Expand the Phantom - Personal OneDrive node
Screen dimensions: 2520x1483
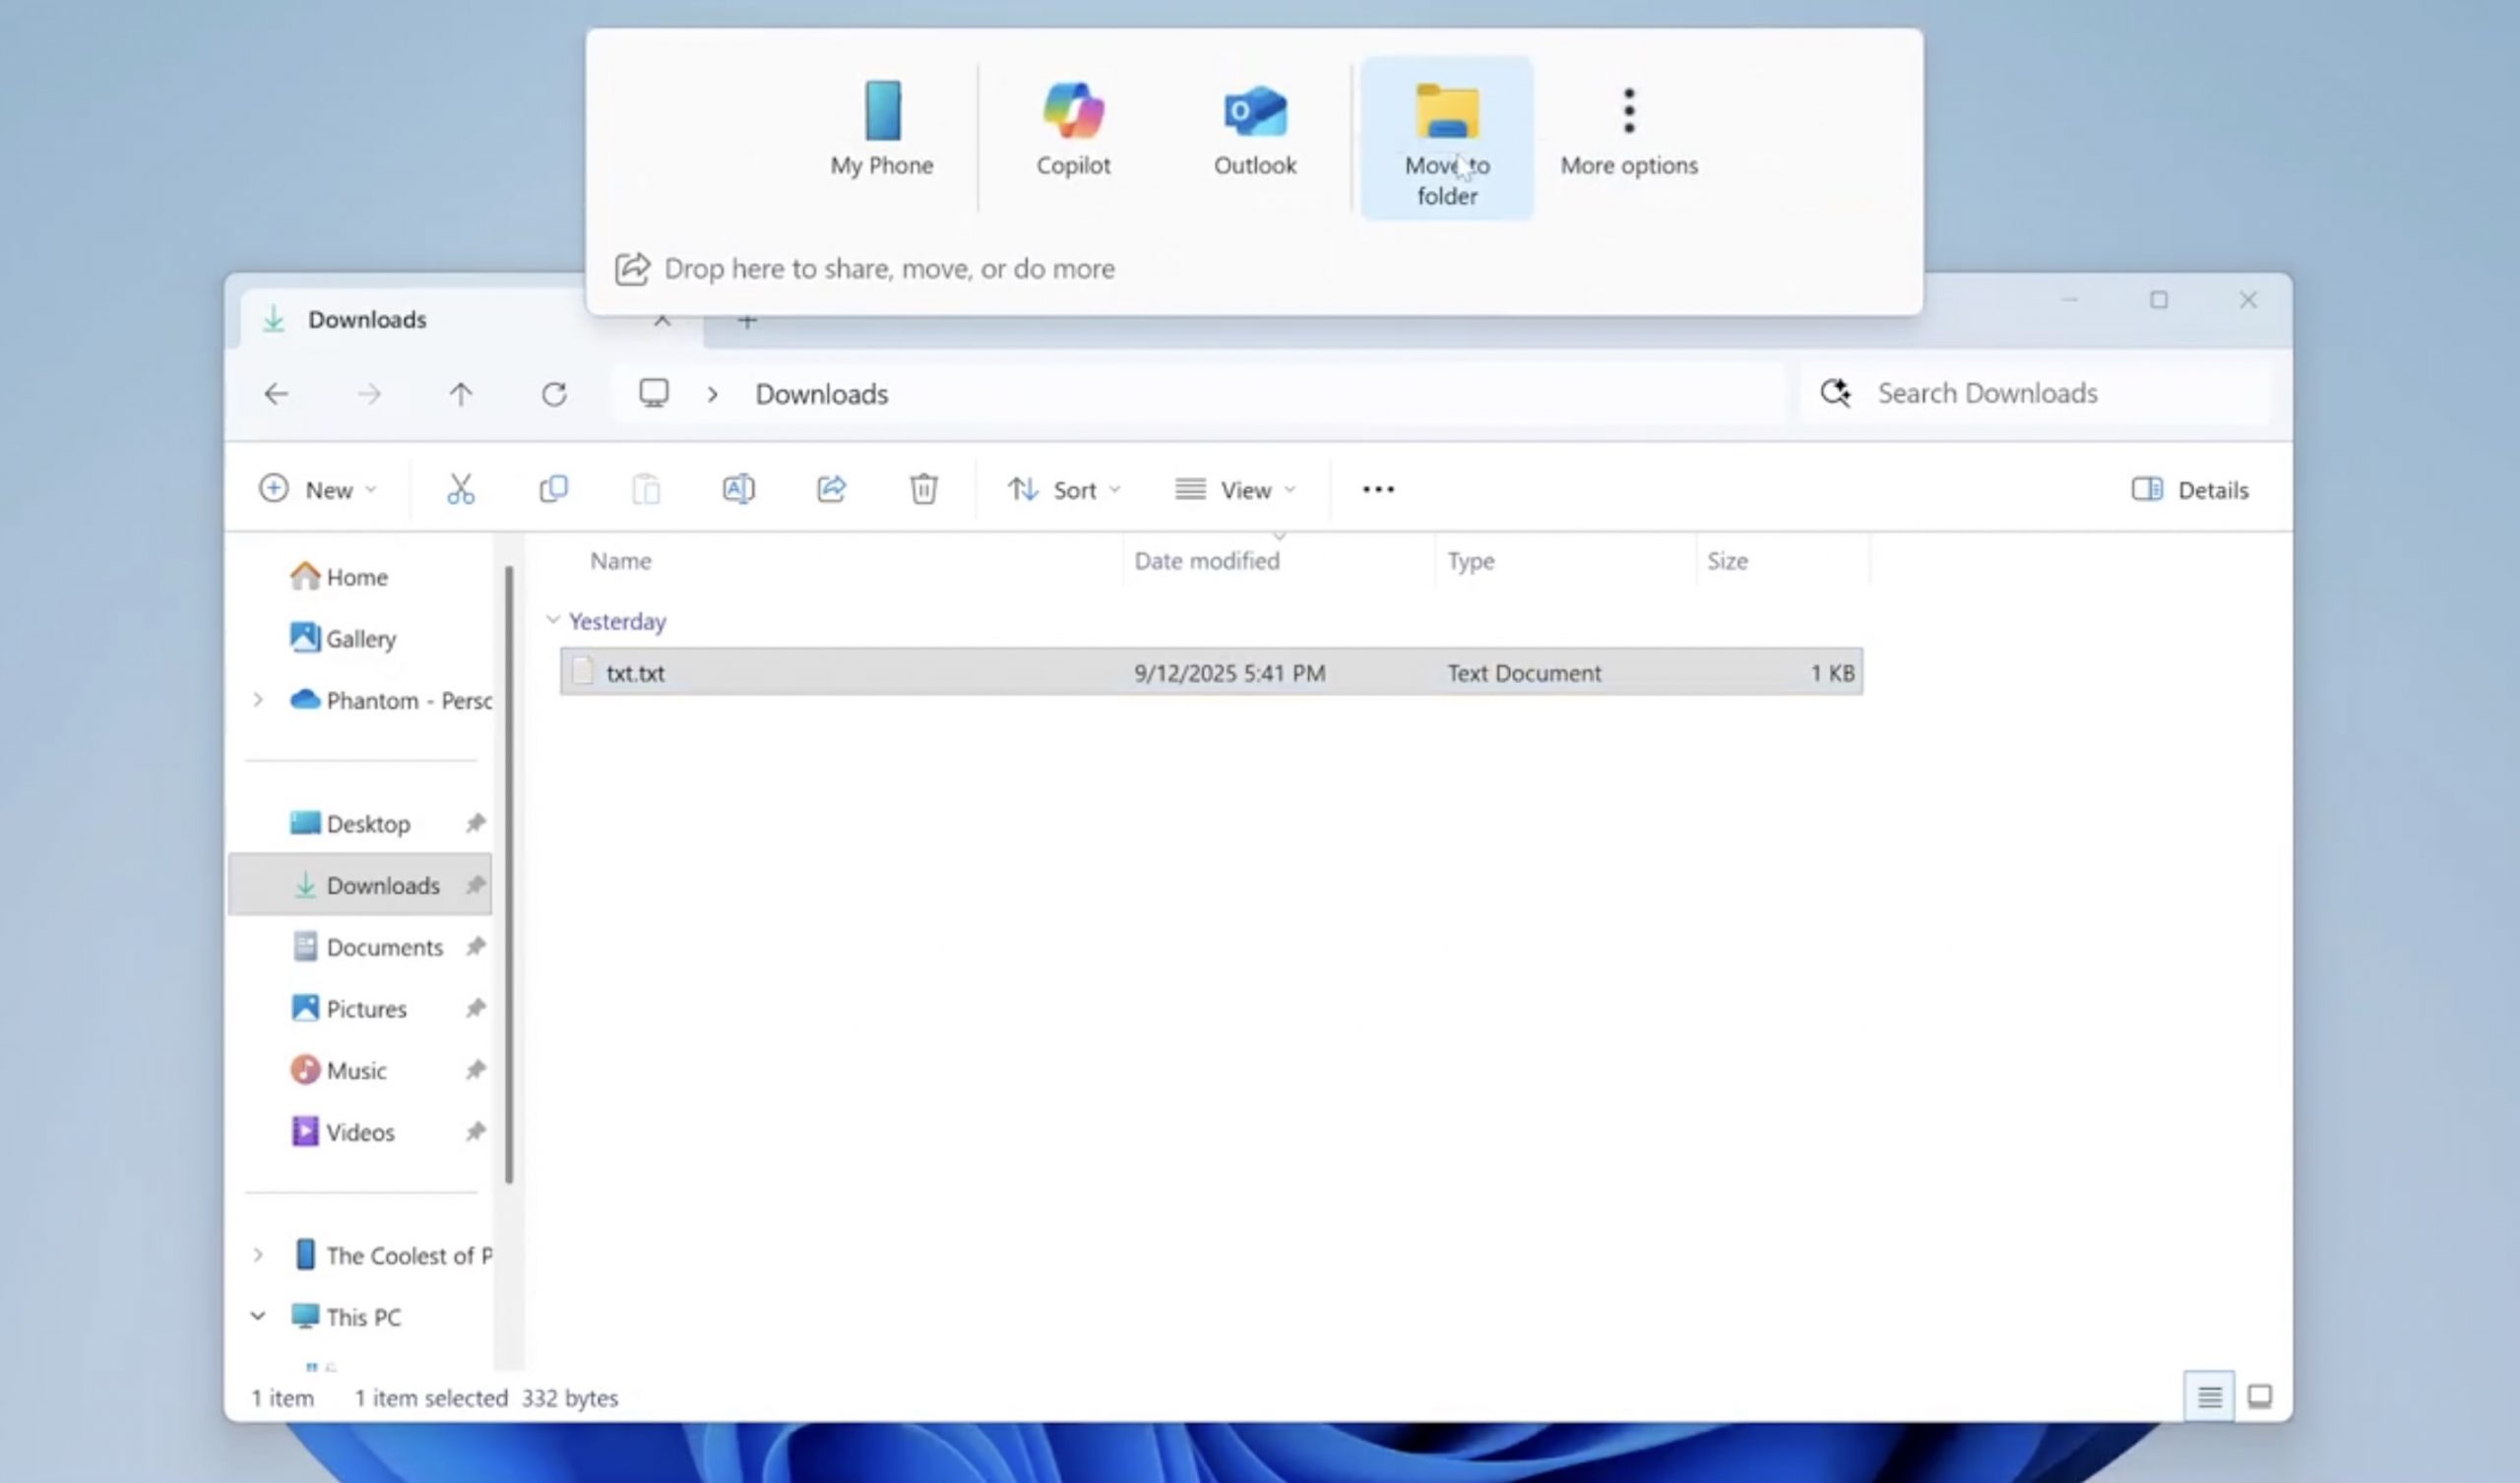258,700
